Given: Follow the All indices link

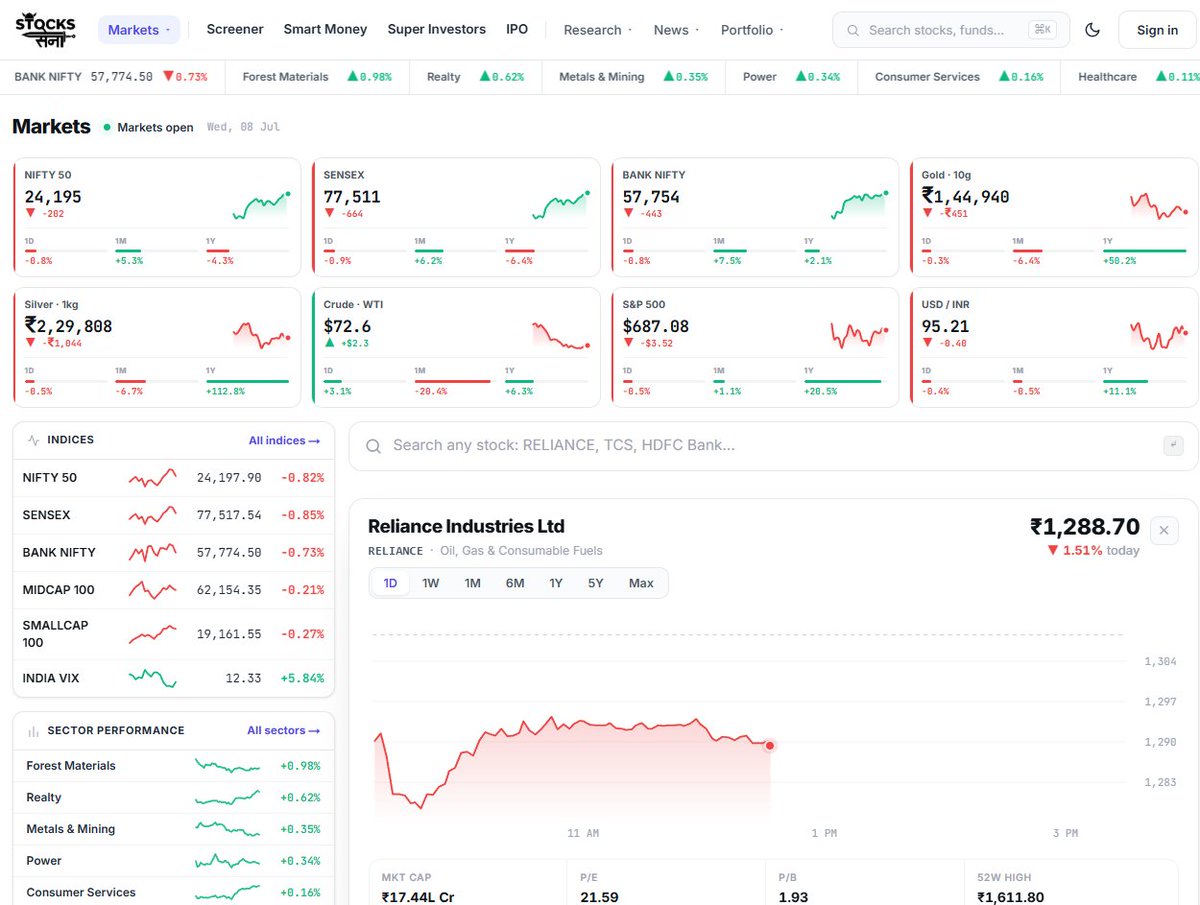Looking at the screenshot, I should 284,440.
